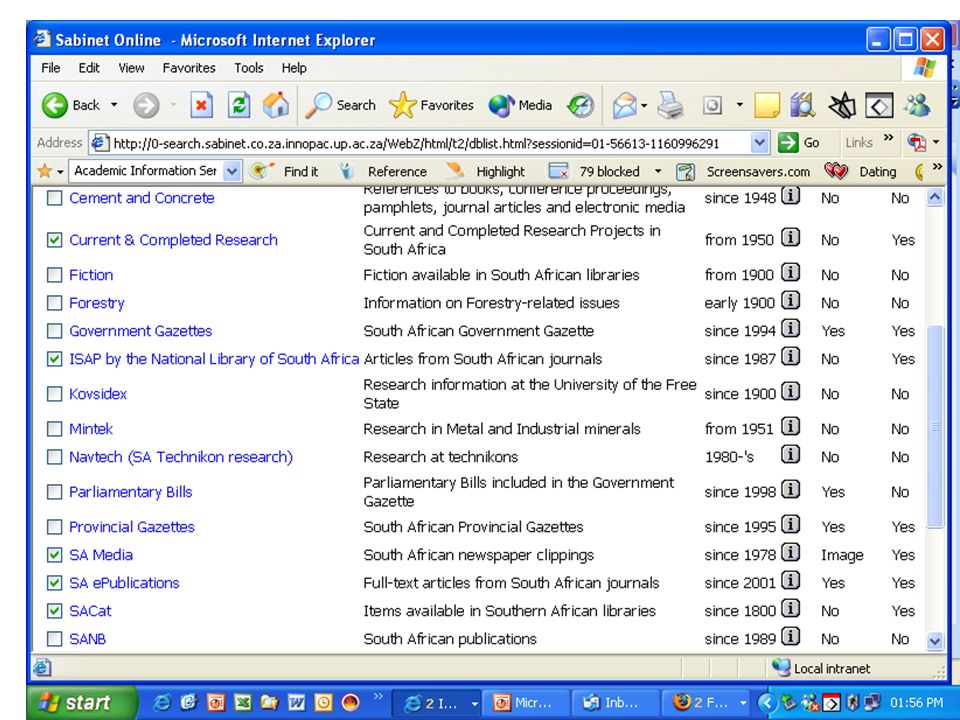Viewport: 960px width, 720px height.
Task: Open the Favorites menu
Action: pyautogui.click(x=189, y=68)
